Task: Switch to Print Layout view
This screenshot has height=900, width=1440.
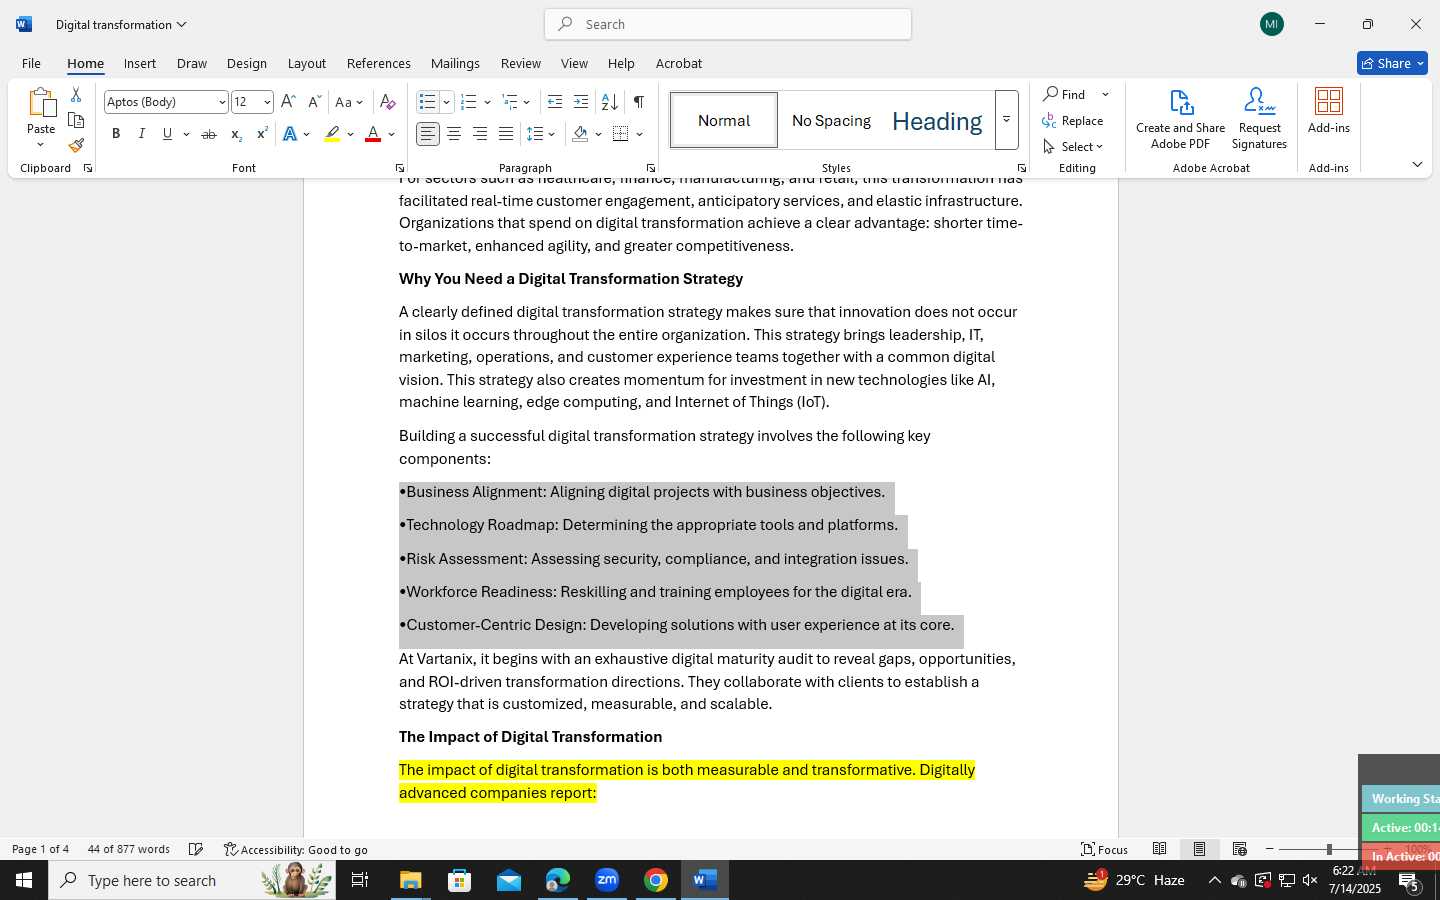Action: coord(1199,849)
